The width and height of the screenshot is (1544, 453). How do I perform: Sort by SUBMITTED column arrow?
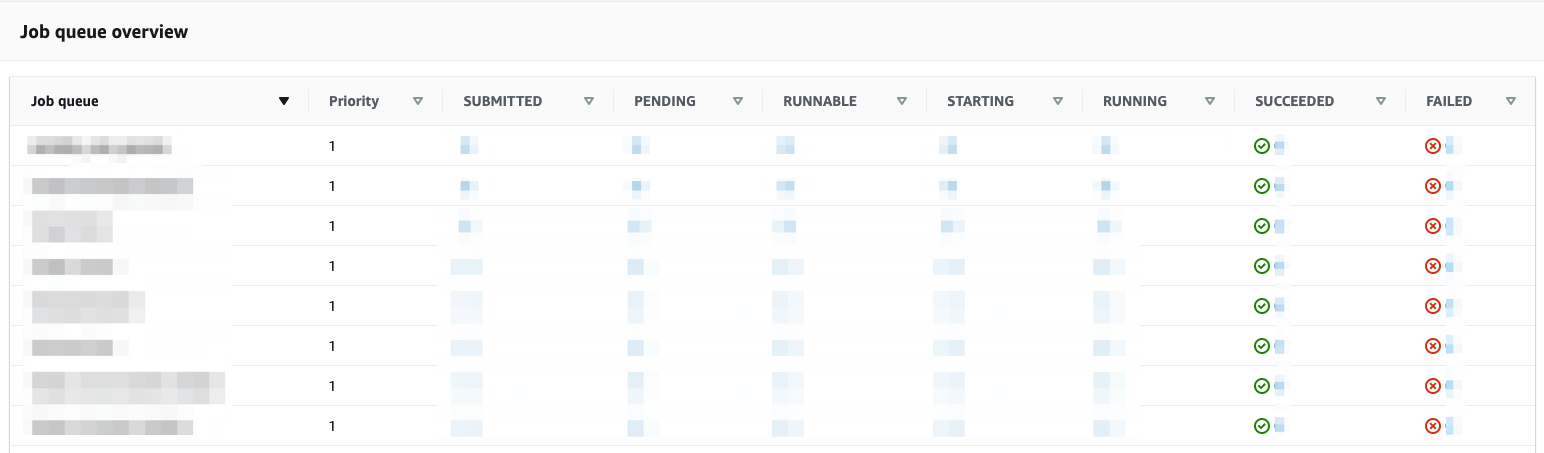589,101
